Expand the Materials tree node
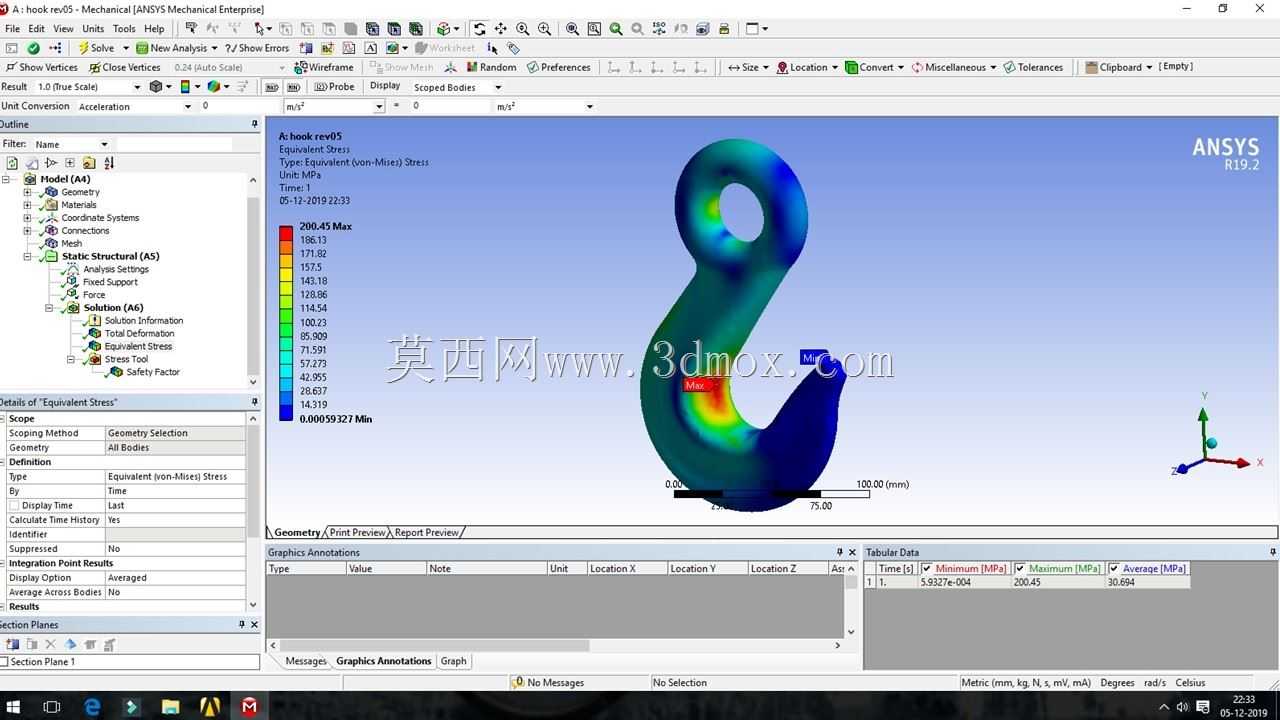Screen dimensions: 1280x720 [x=28, y=205]
